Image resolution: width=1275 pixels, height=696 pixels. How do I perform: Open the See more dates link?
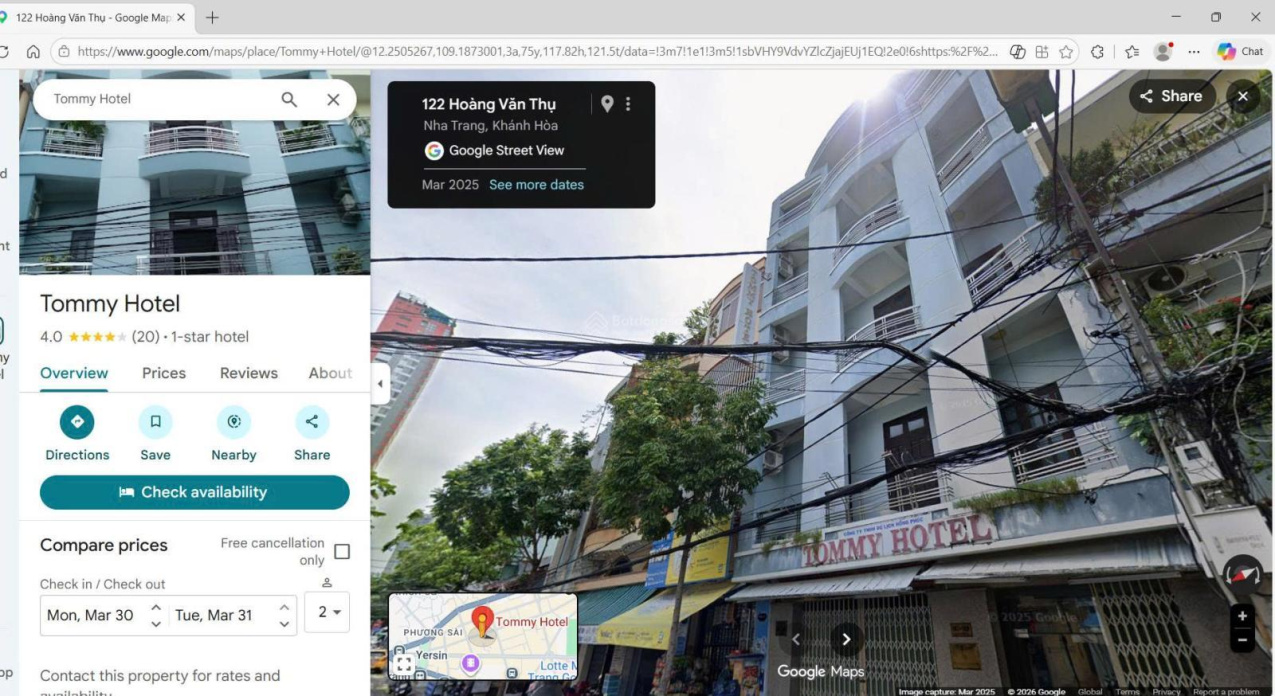click(x=536, y=185)
